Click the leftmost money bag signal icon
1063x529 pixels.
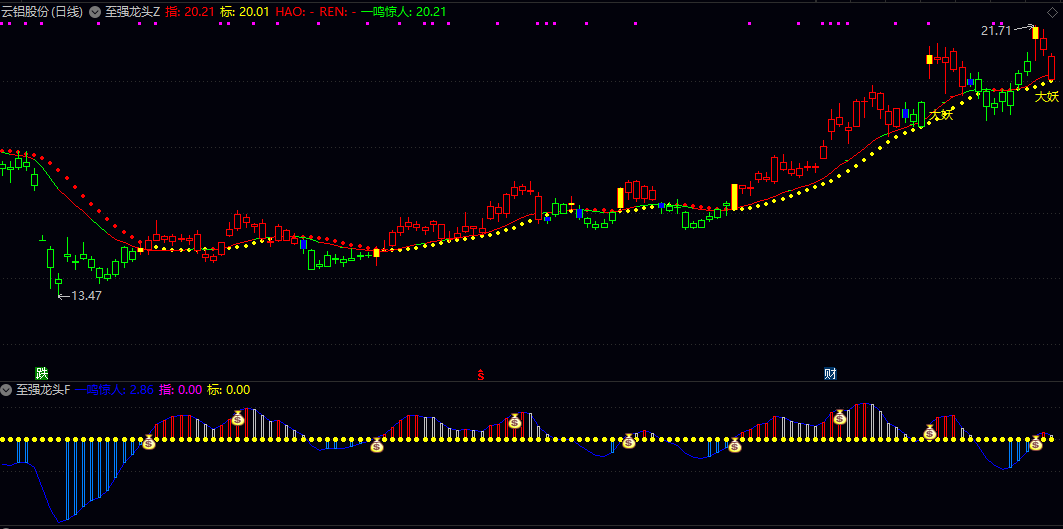(x=149, y=441)
